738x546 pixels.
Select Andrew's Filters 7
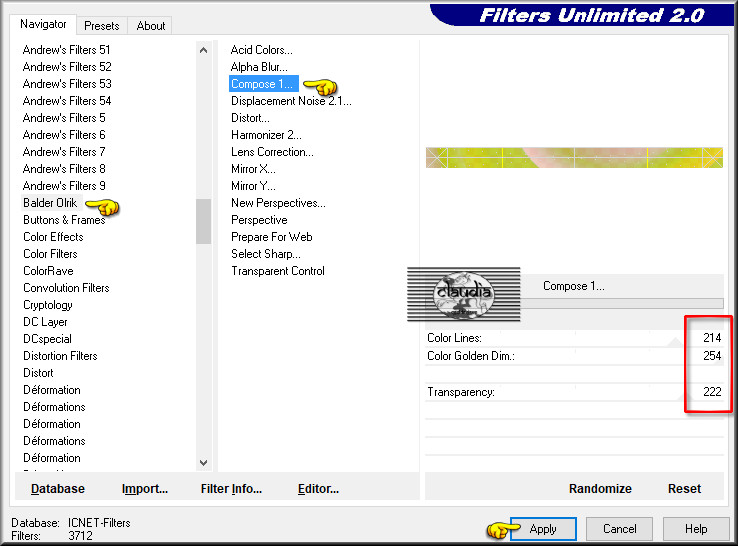pyautogui.click(x=64, y=152)
